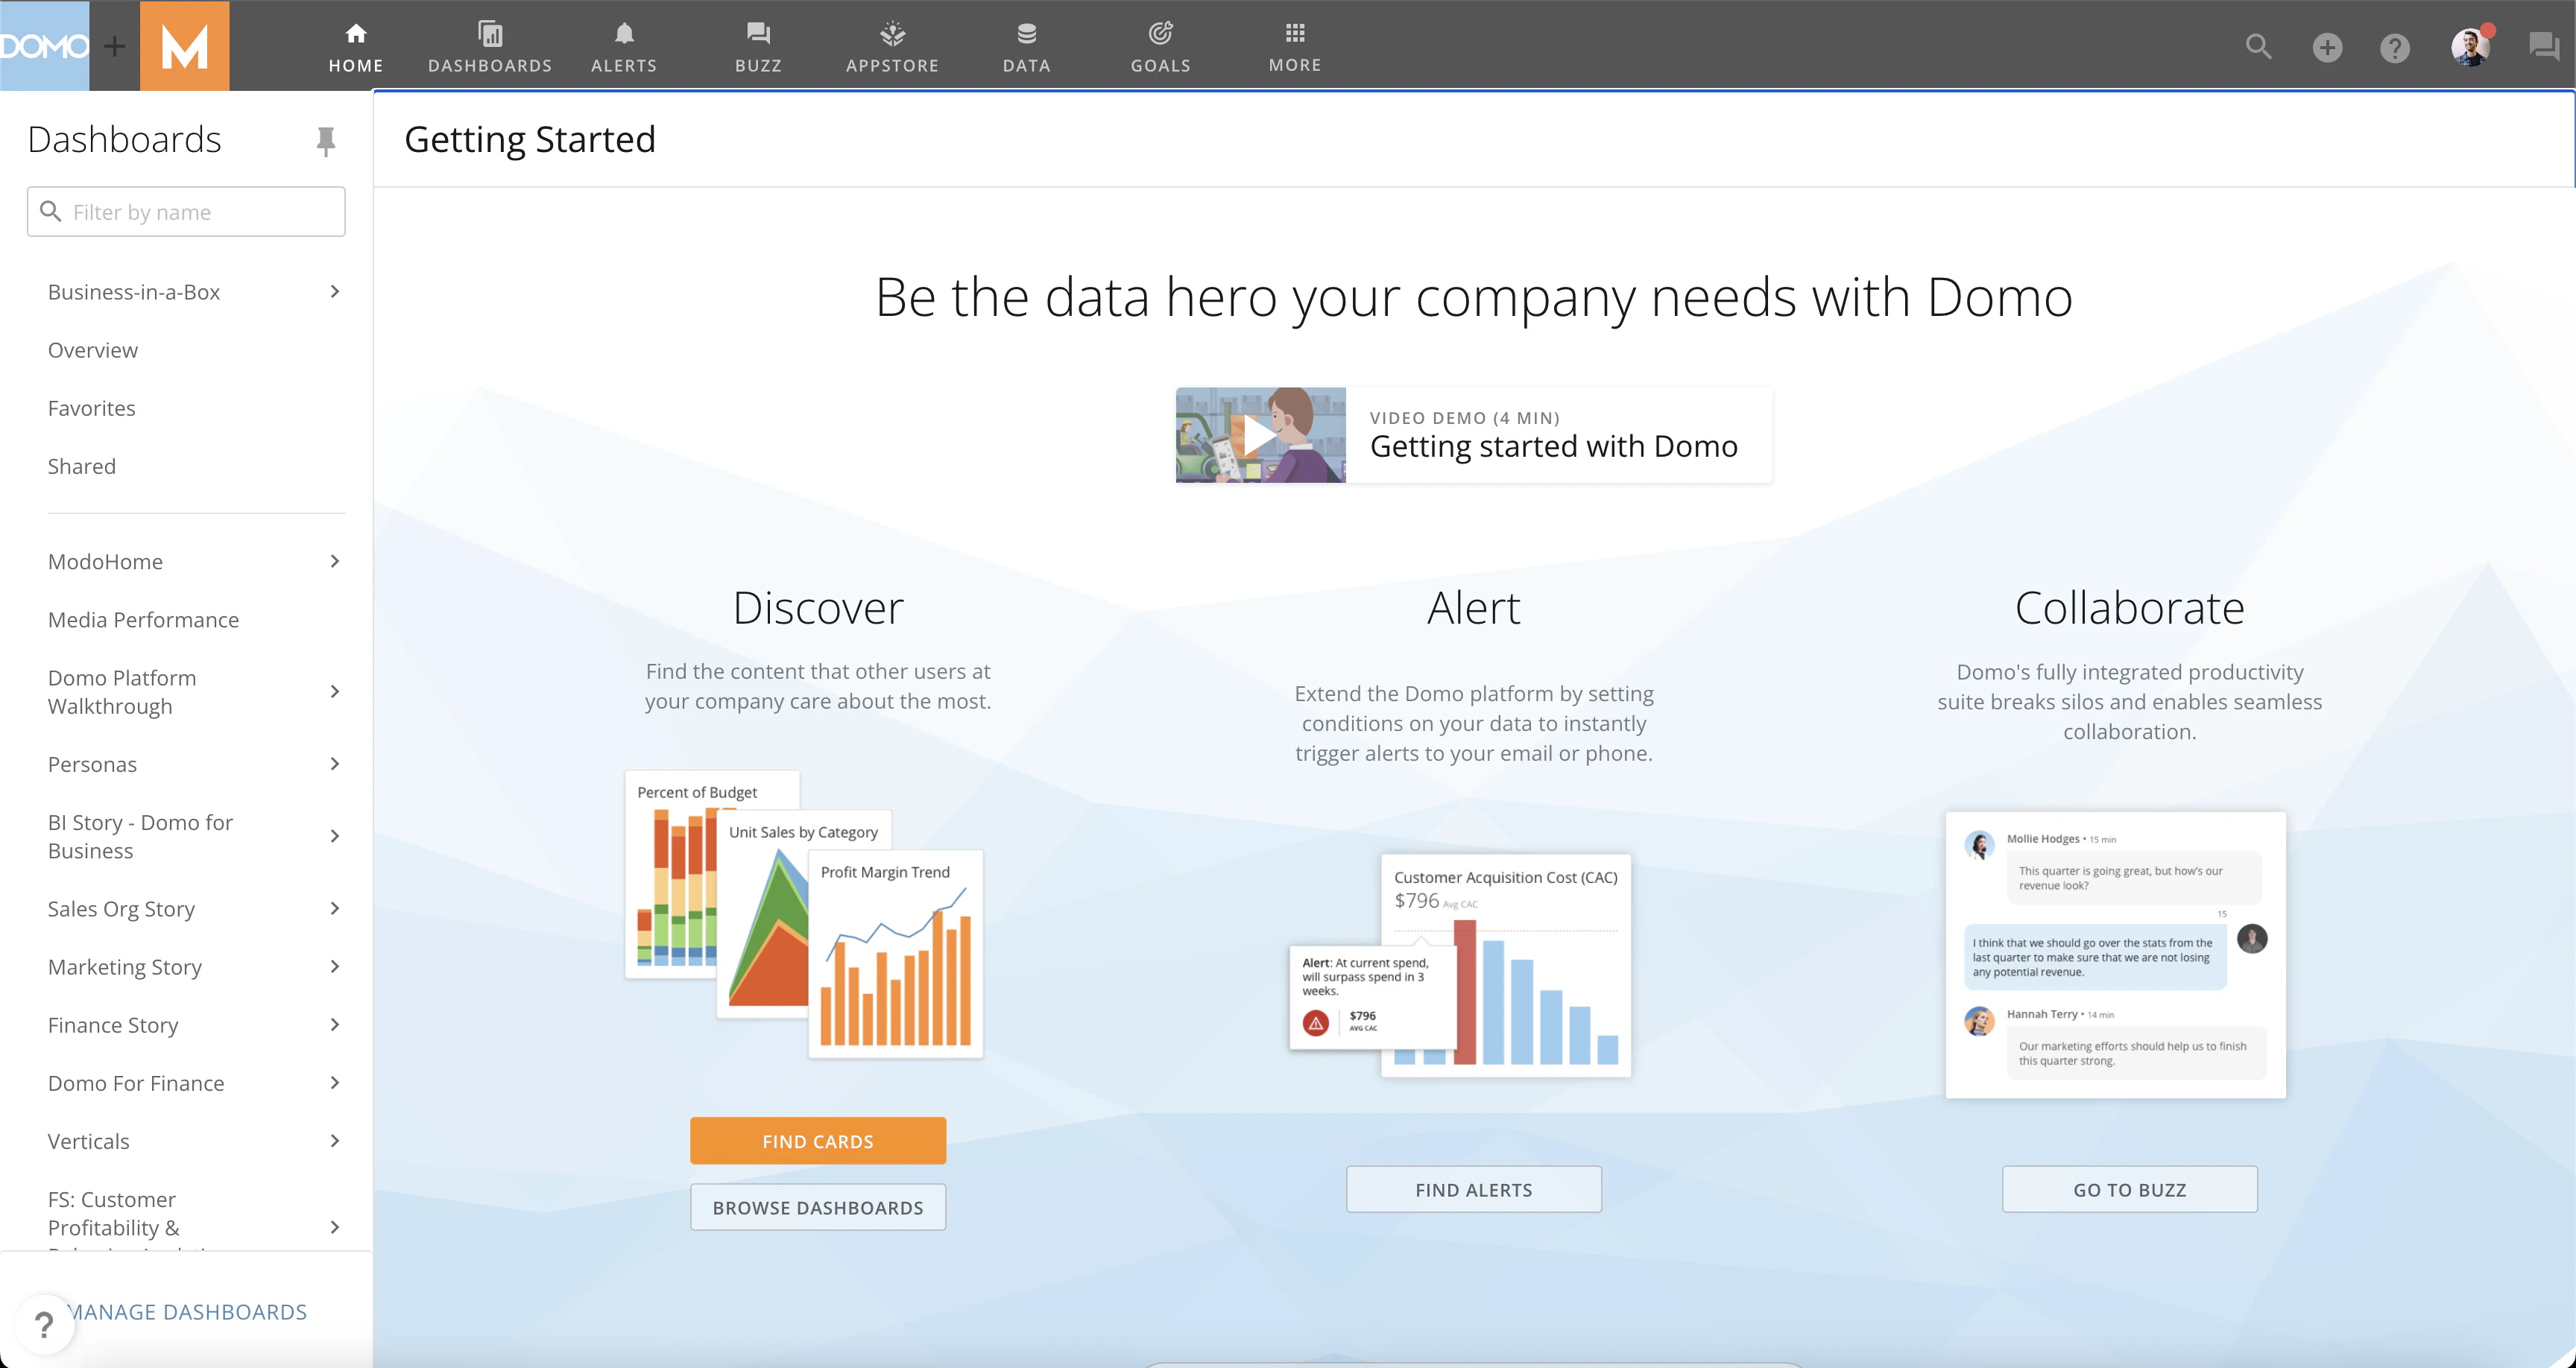The image size is (2576, 1368).
Task: Select ModoHome in the sidebar
Action: pyautogui.click(x=105, y=562)
